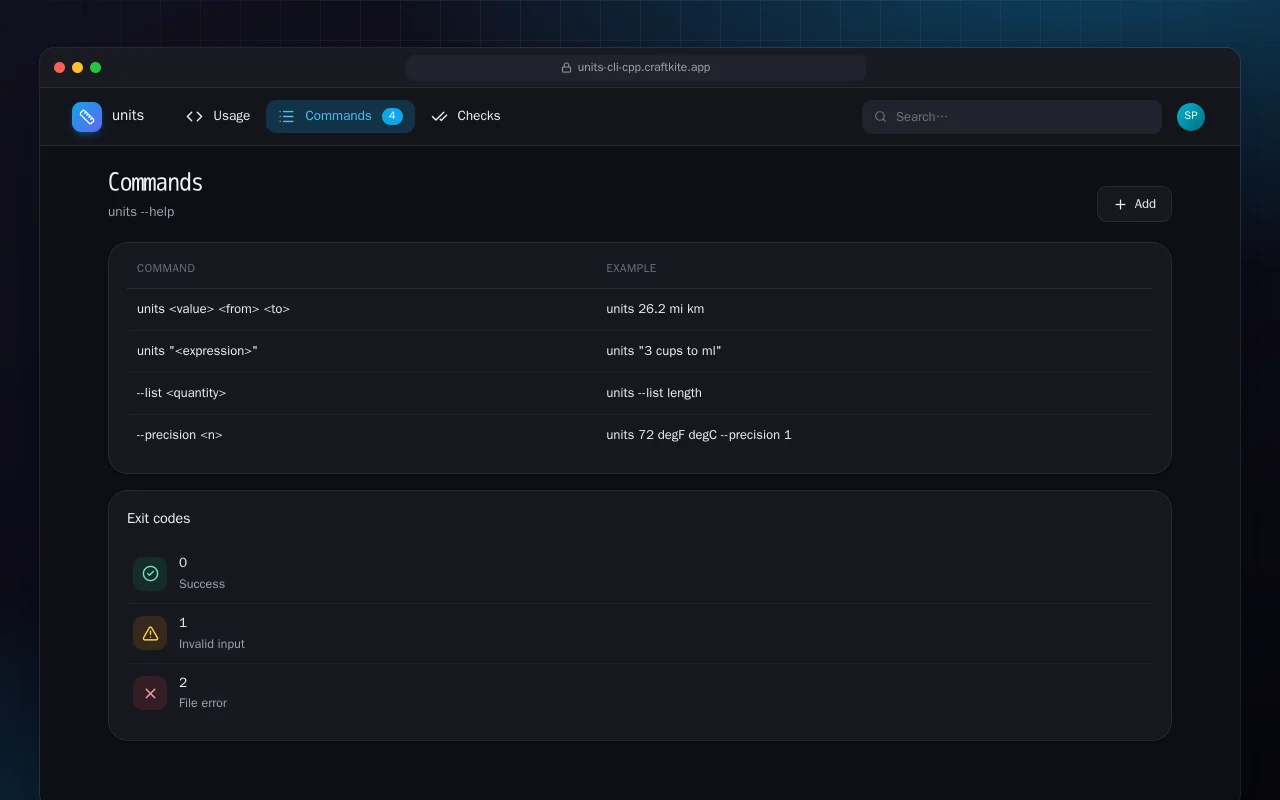Screen dimensions: 1280x800
Task: Select the Commands tab
Action: 340,116
